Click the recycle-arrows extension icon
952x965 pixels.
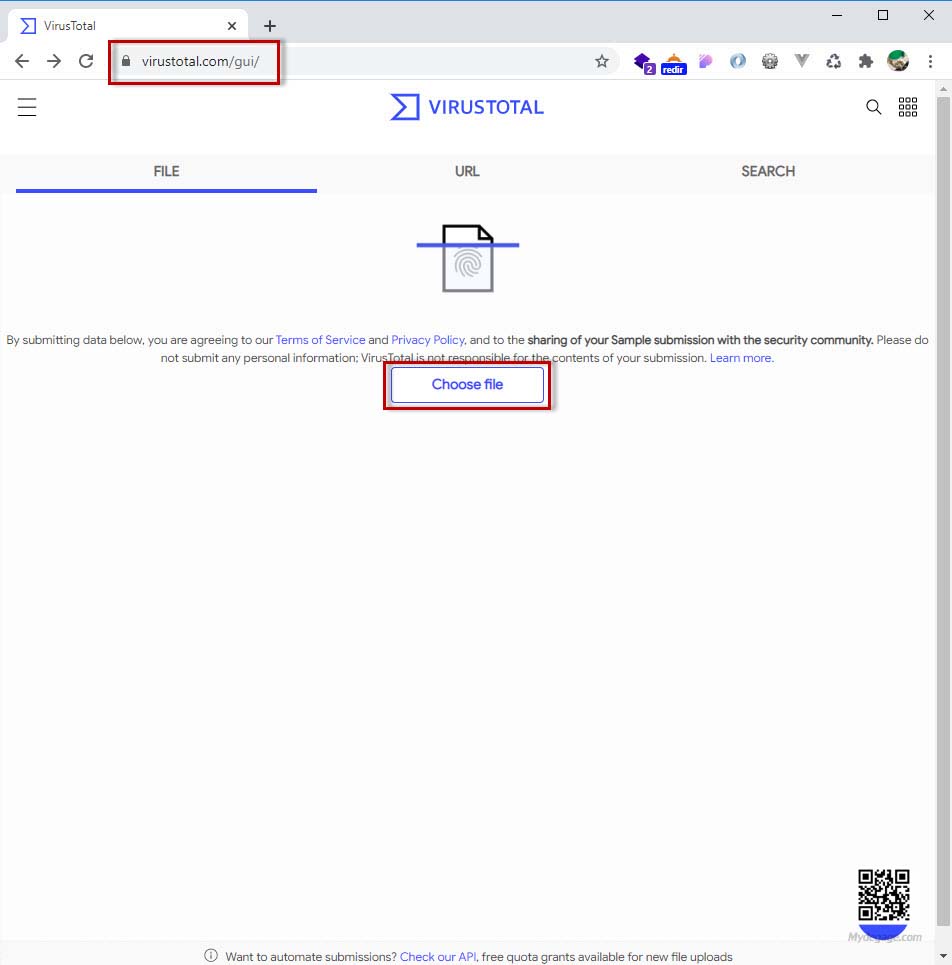[834, 61]
